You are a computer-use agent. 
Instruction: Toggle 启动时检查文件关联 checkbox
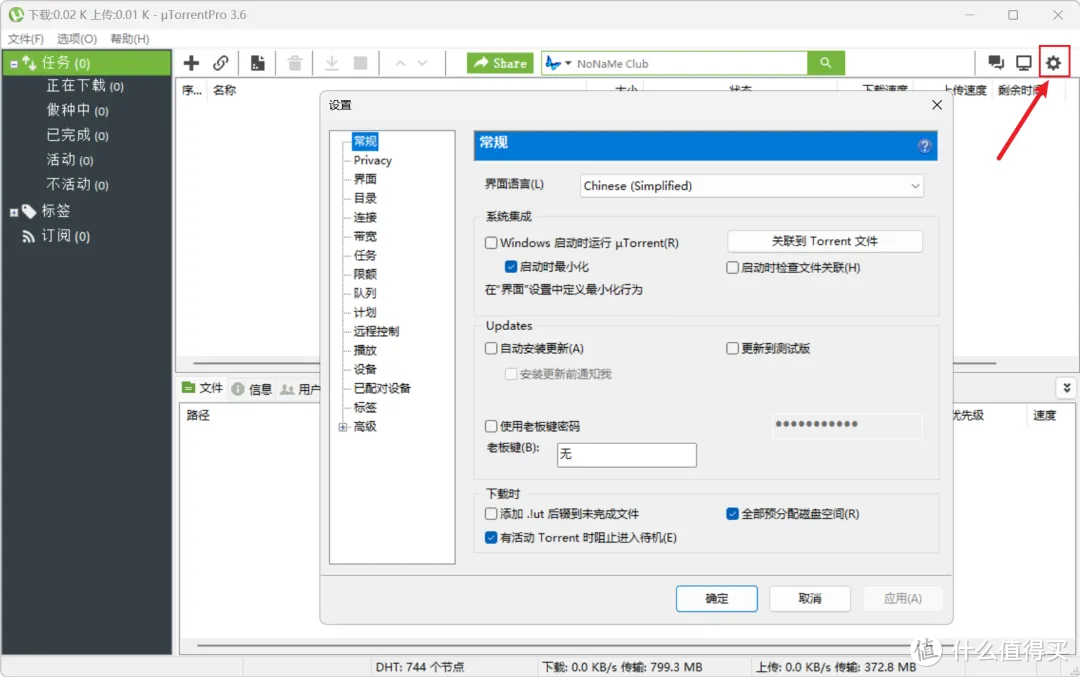(732, 267)
